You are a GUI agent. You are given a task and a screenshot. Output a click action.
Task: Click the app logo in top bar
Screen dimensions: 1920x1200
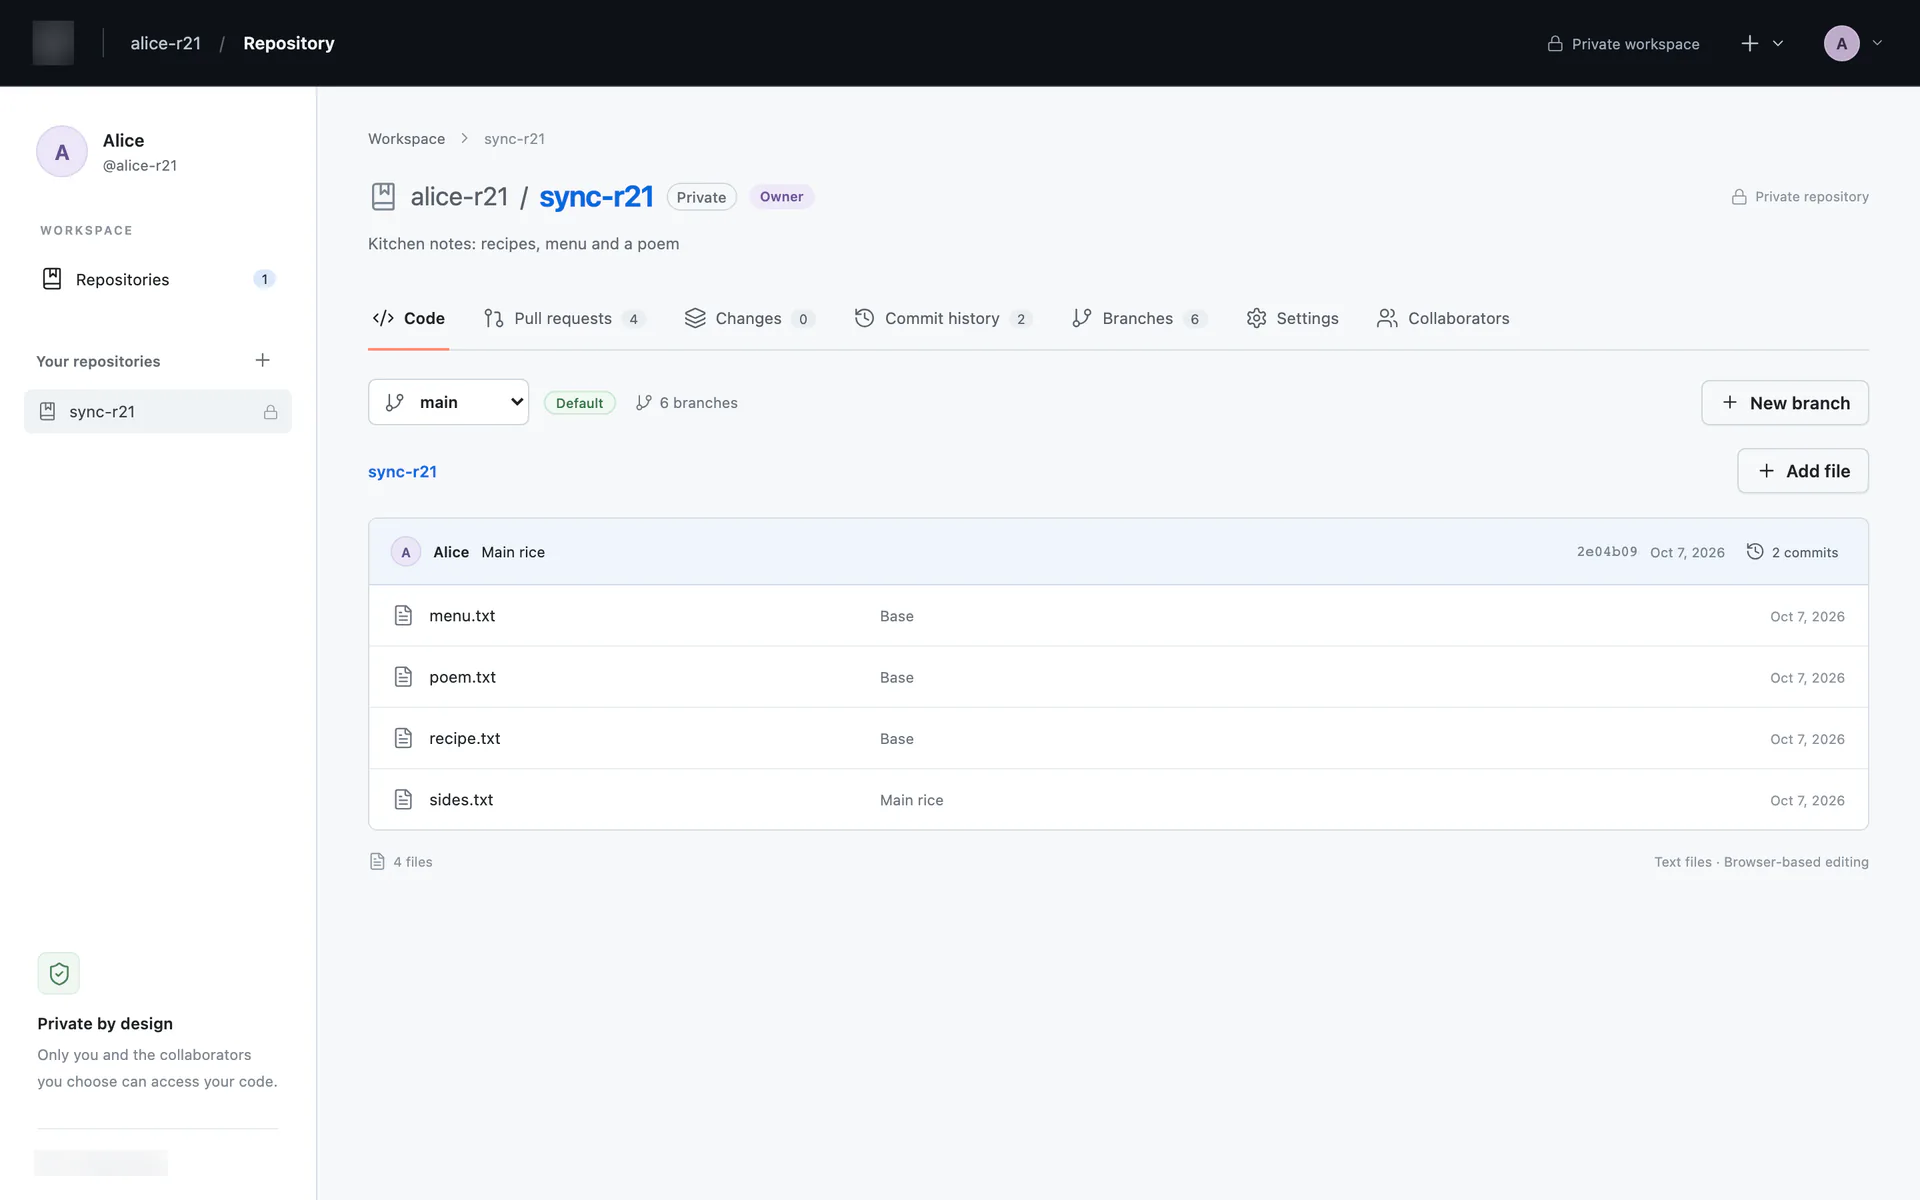tap(53, 43)
